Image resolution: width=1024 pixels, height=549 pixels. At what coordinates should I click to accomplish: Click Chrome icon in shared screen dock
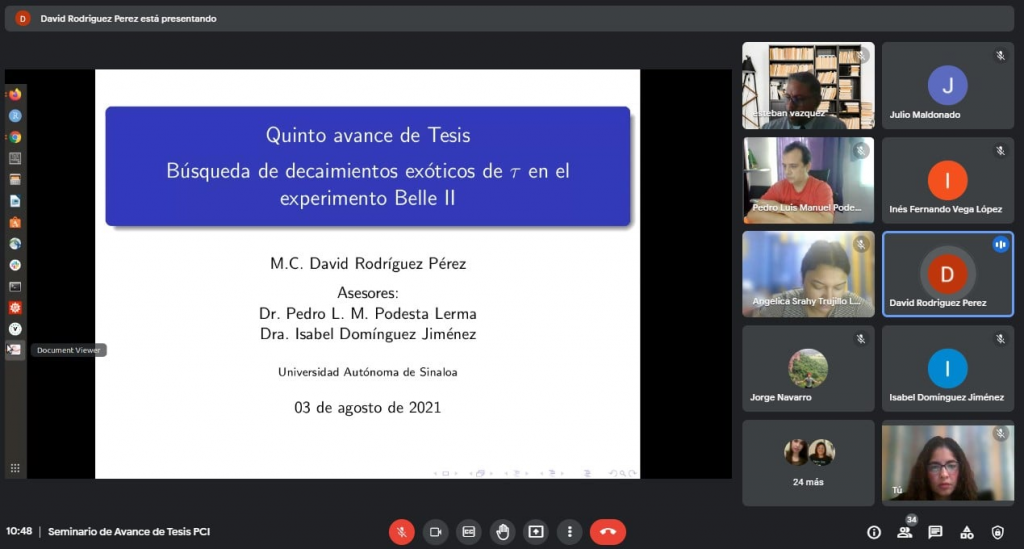point(15,137)
